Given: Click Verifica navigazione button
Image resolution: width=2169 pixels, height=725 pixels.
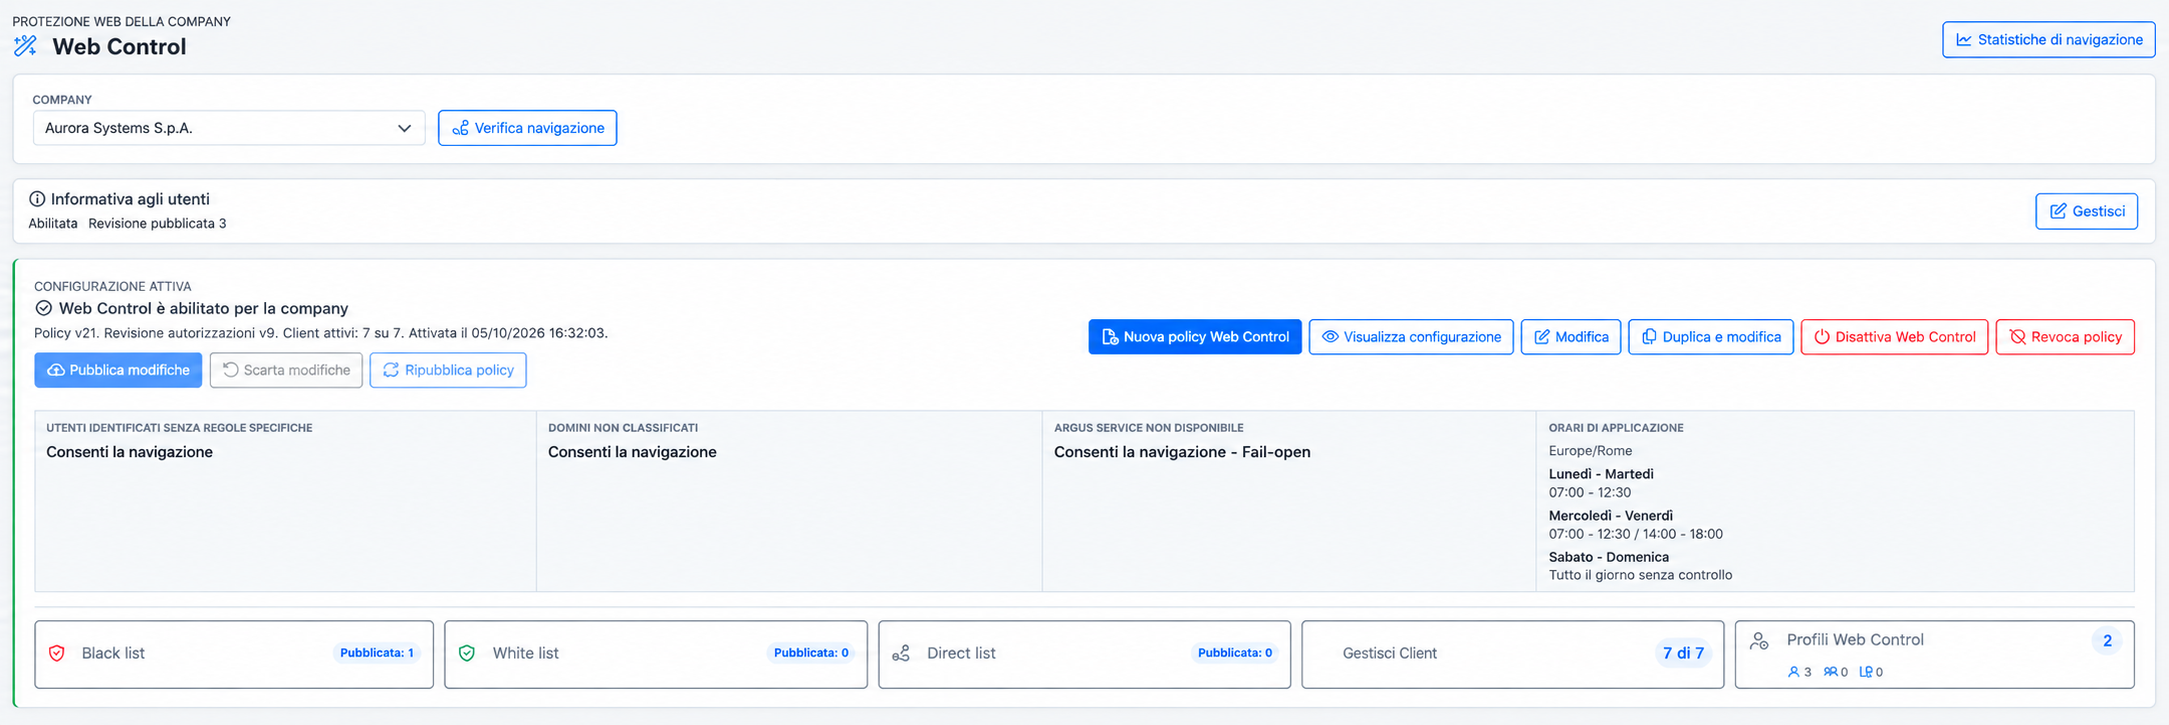Looking at the screenshot, I should coord(527,128).
